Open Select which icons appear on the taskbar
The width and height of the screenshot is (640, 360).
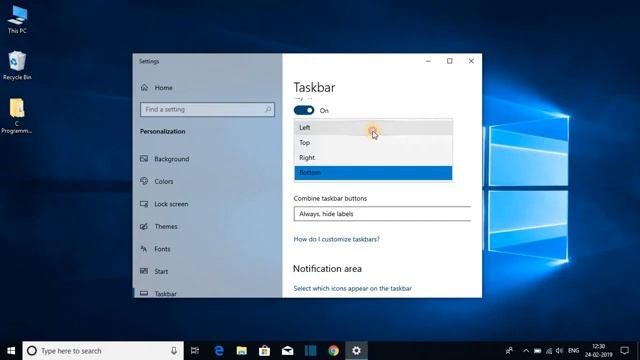click(353, 288)
